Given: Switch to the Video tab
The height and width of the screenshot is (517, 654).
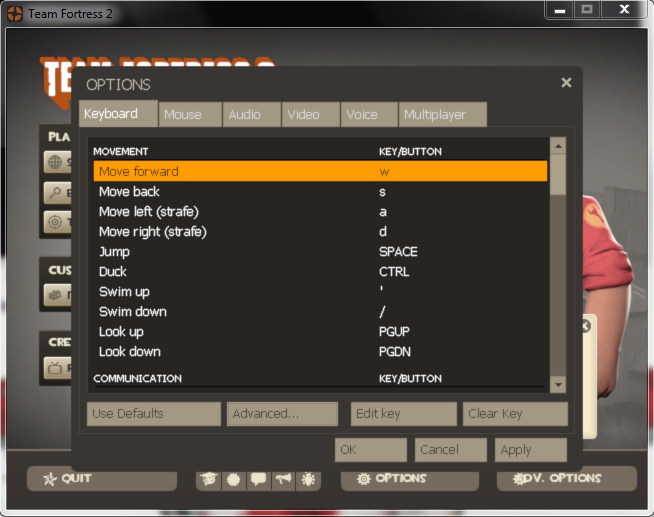Looking at the screenshot, I should point(311,114).
